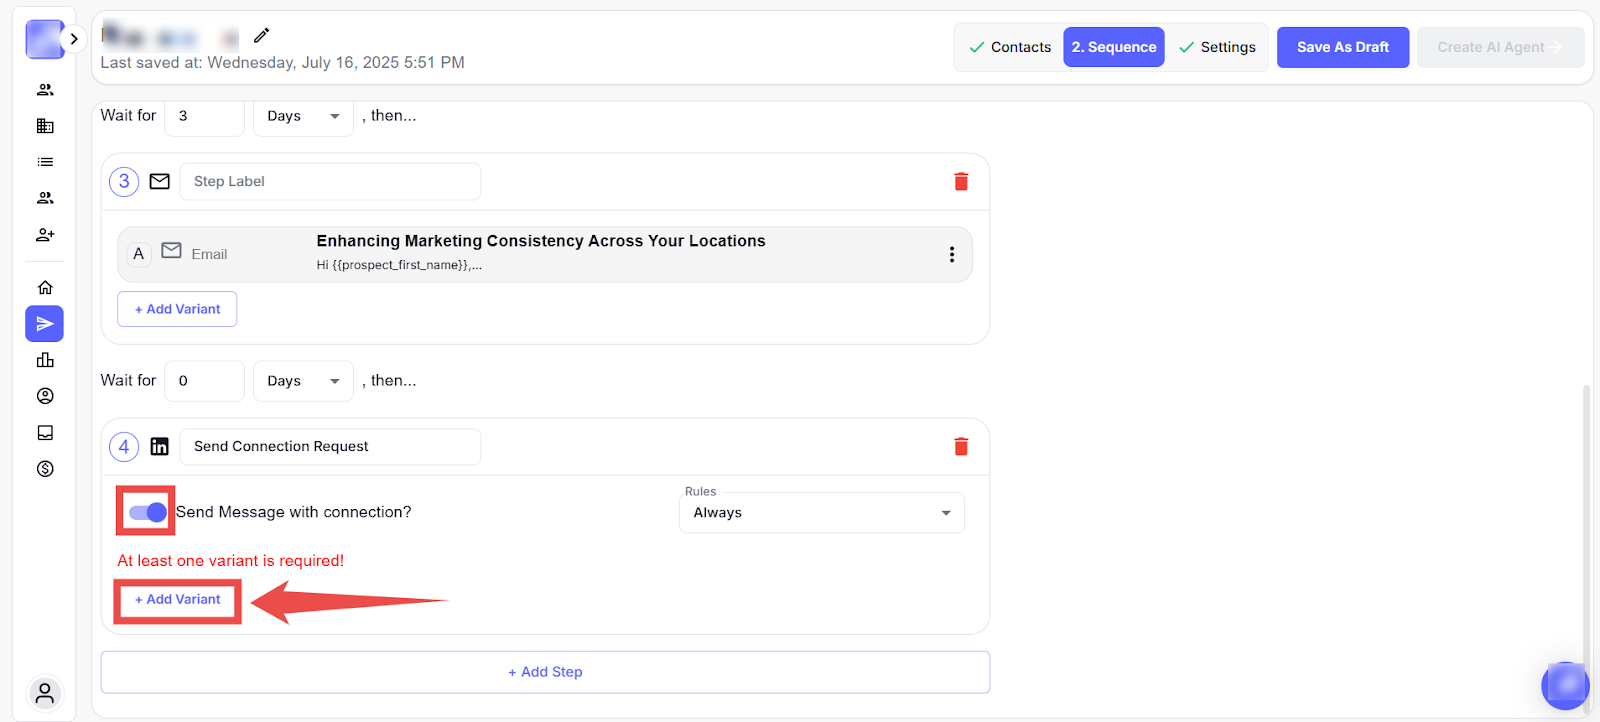Click the Step Label field in step 3
1600x722 pixels.
tap(330, 181)
